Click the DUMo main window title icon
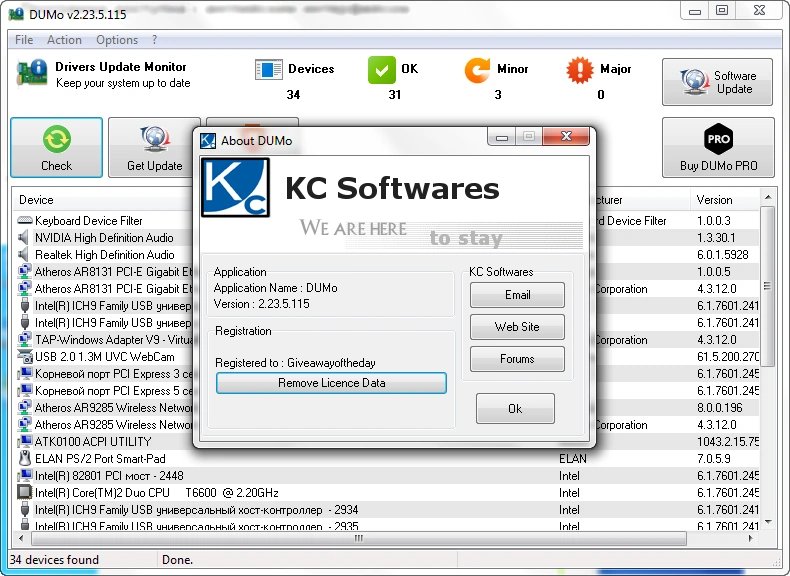This screenshot has height=576, width=790. pos(16,14)
